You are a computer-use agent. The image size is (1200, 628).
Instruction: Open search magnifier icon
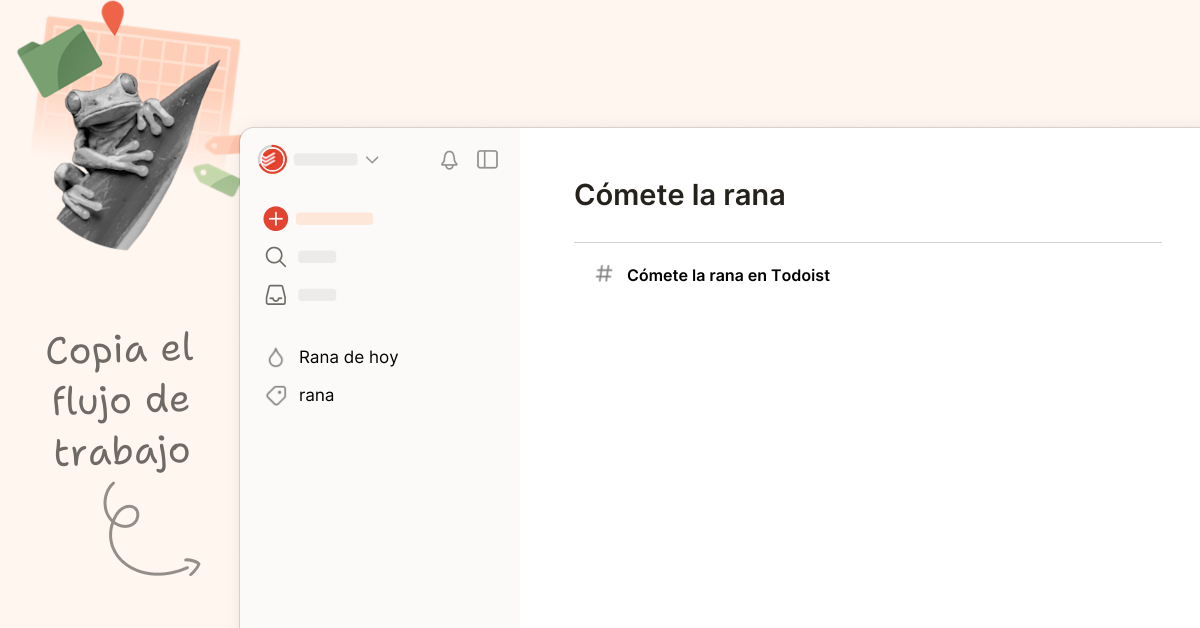tap(275, 257)
